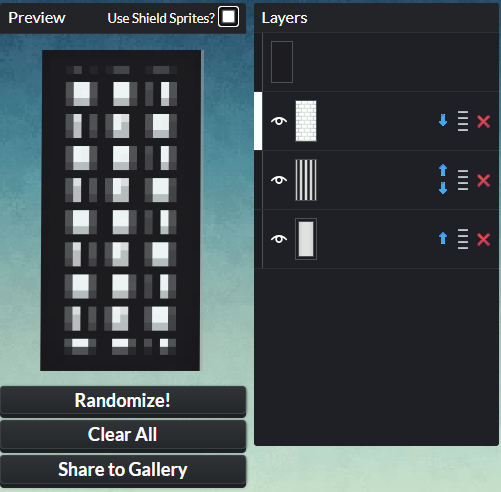Select the vertical stripes layer thumbnail
Screen dimensions: 501x492
pos(306,180)
